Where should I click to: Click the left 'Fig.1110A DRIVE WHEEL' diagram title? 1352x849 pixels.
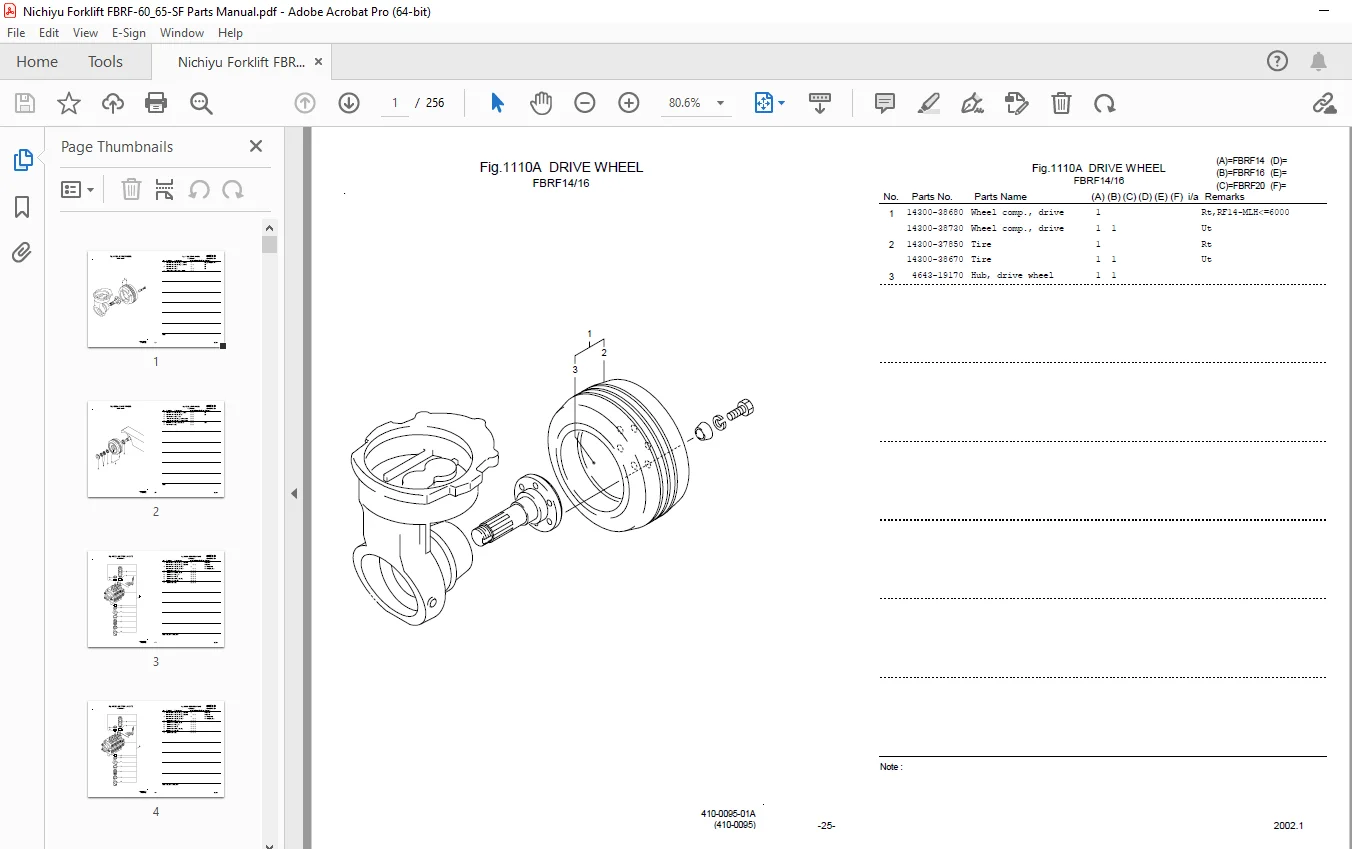(x=561, y=167)
